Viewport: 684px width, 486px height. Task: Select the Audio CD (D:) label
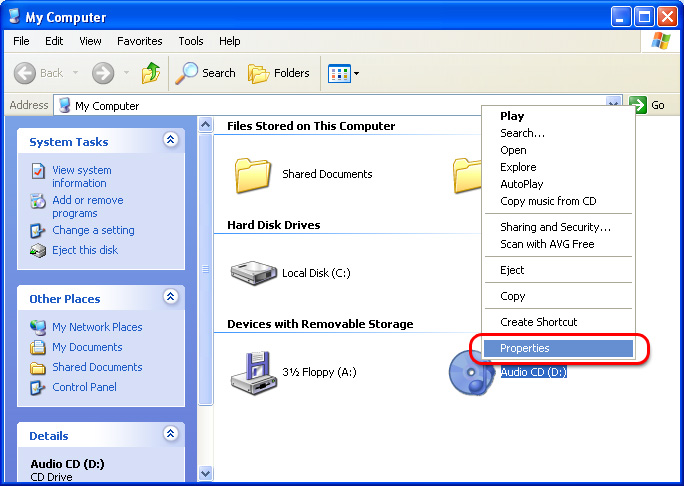534,372
